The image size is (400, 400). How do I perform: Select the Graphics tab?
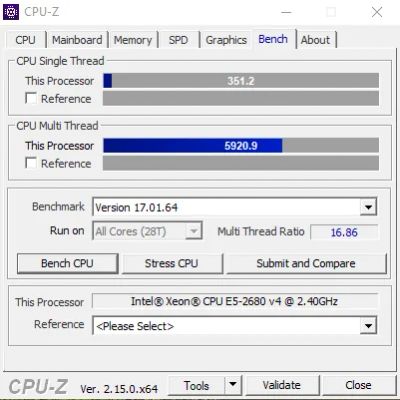pyautogui.click(x=226, y=40)
